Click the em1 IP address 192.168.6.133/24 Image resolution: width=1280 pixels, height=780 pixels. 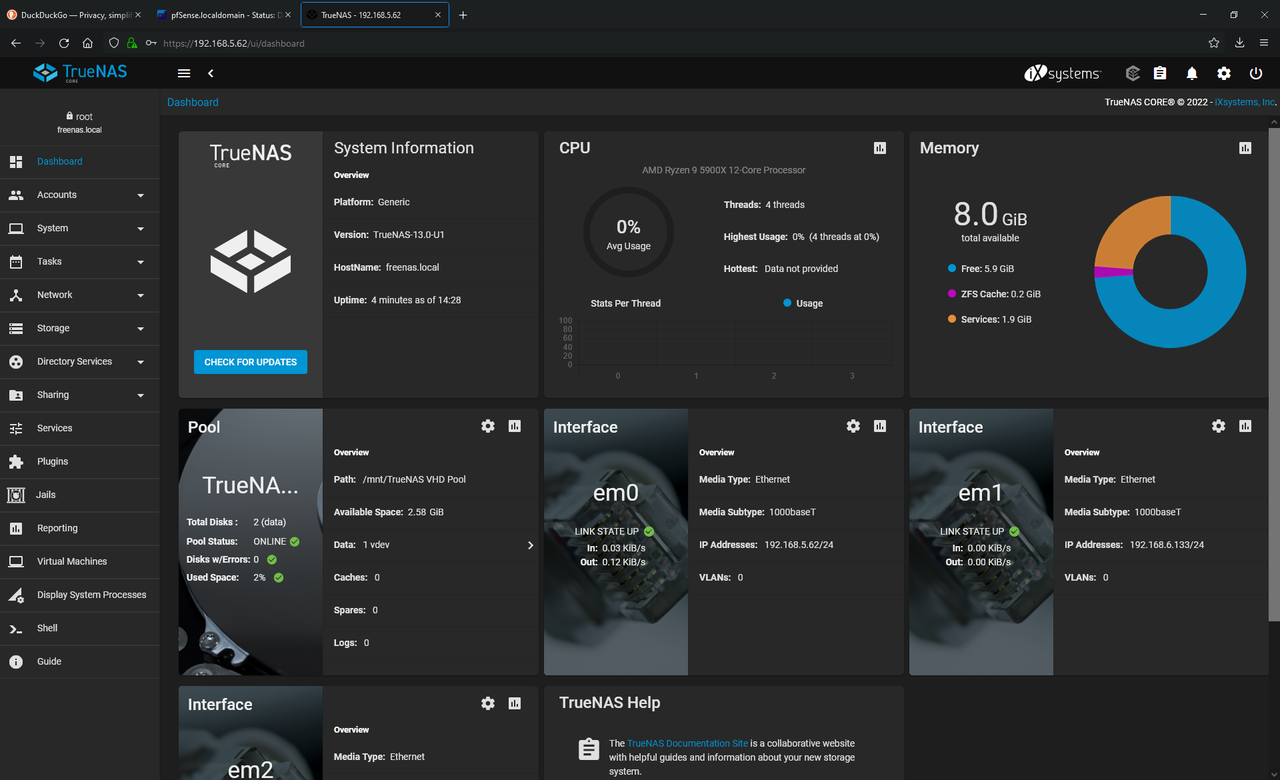pyautogui.click(x=1167, y=545)
